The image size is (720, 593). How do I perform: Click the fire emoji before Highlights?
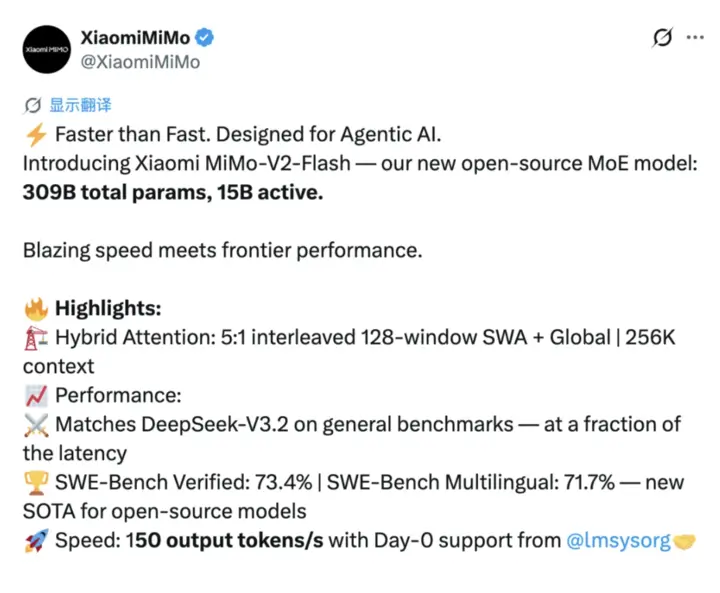click(35, 309)
